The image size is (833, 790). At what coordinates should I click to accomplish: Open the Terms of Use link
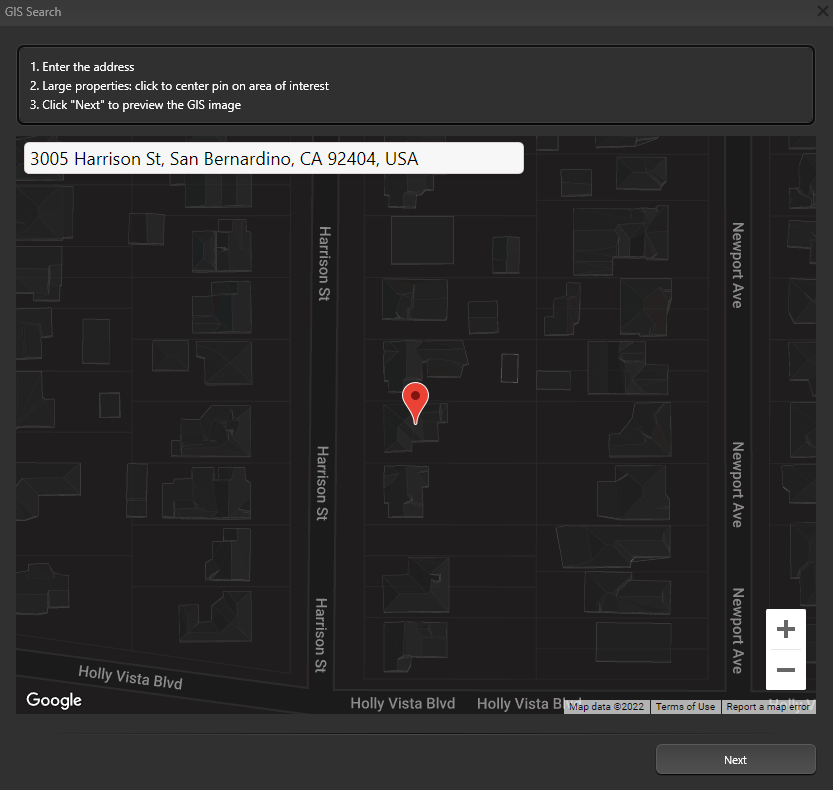[x=685, y=707]
